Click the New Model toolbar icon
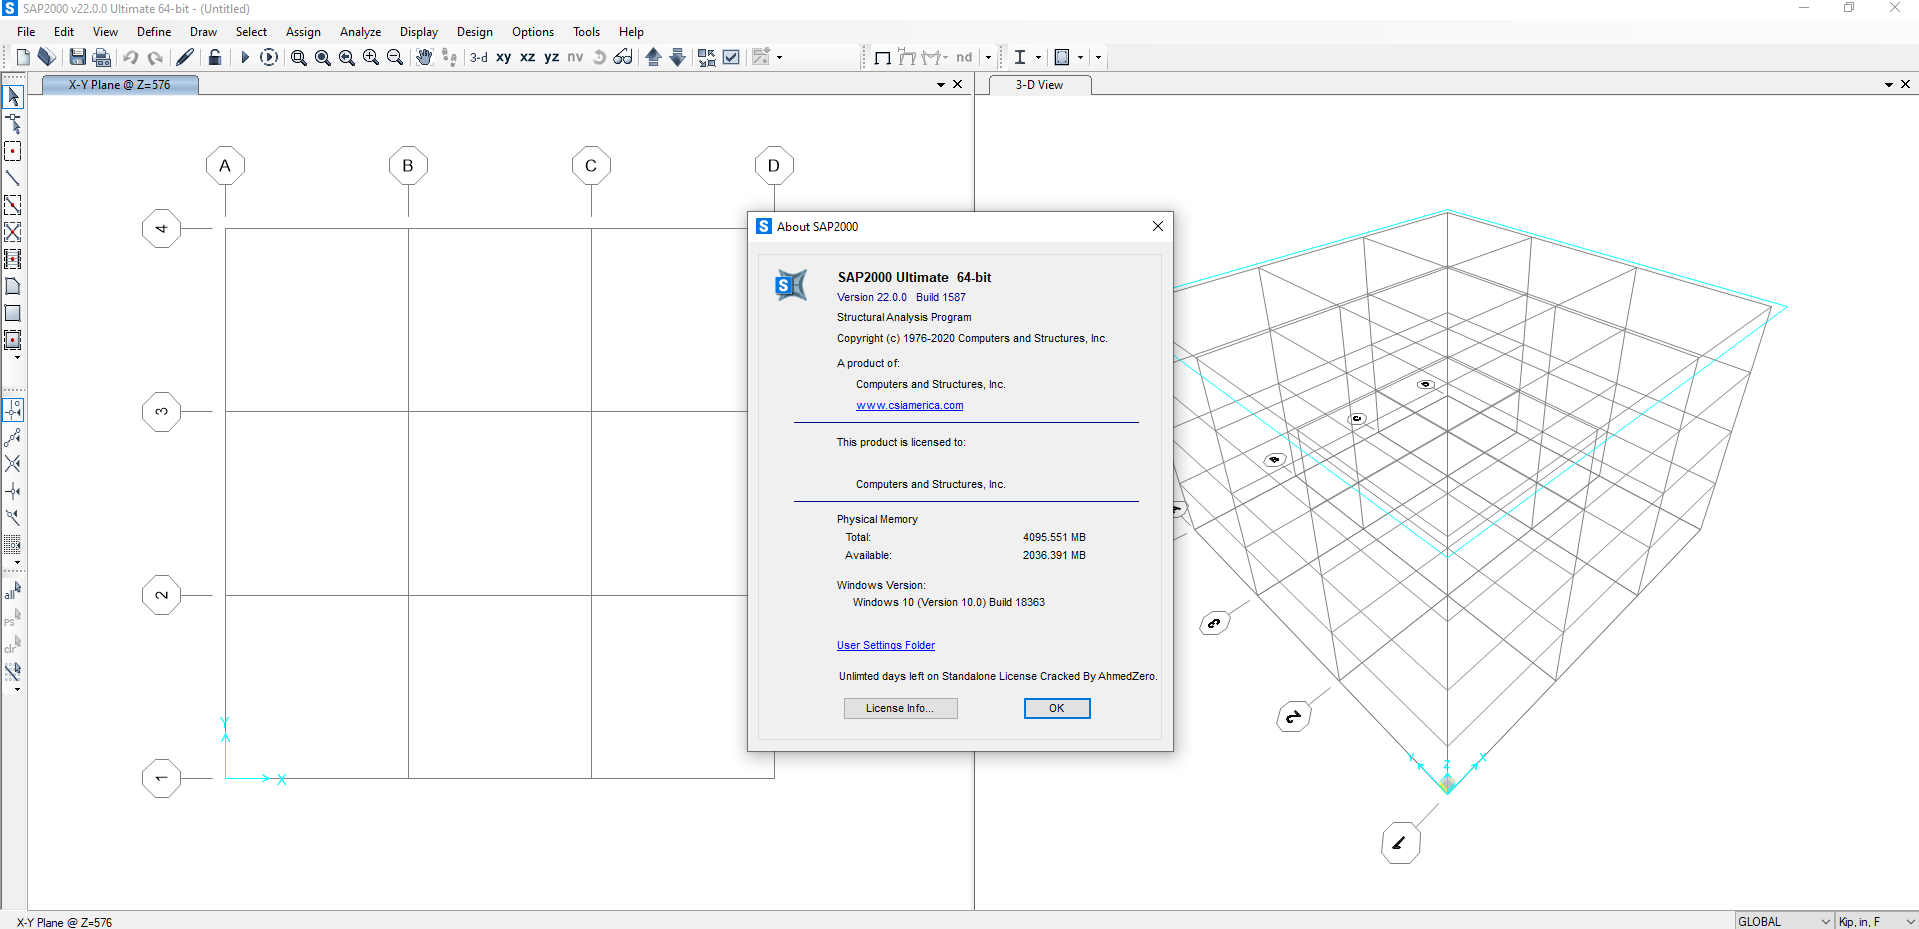The image size is (1919, 929). 23,57
